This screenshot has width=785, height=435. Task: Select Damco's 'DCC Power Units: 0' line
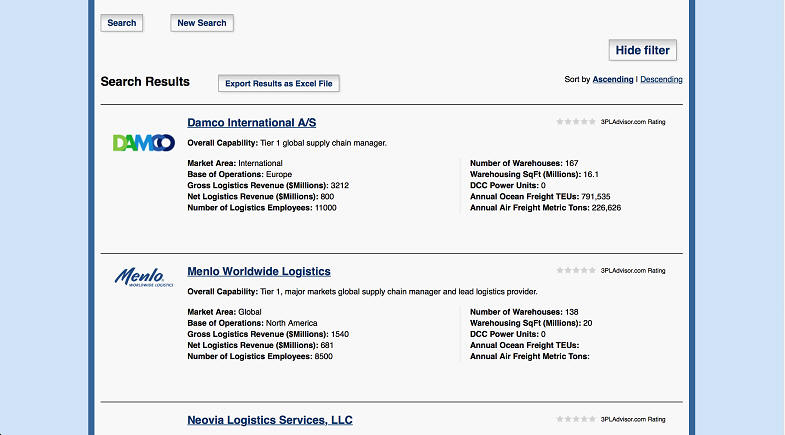pos(508,185)
